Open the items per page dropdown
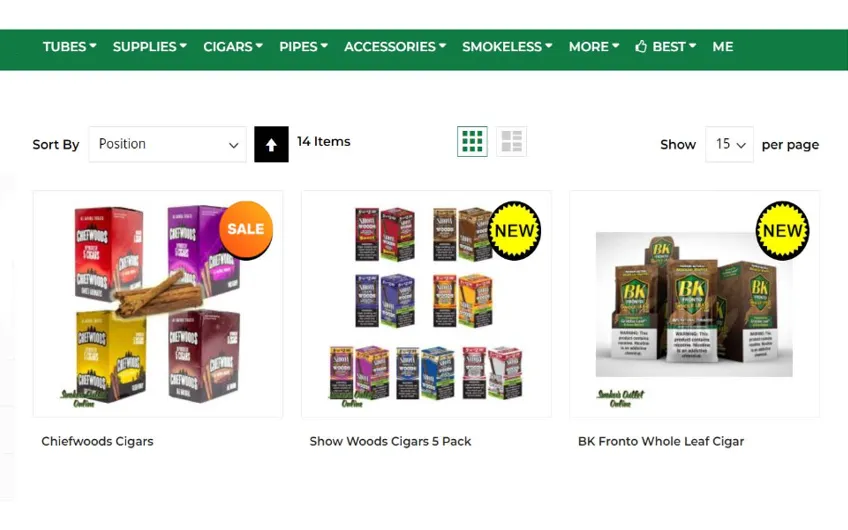Viewport: 848px width, 530px height. pyautogui.click(x=729, y=144)
